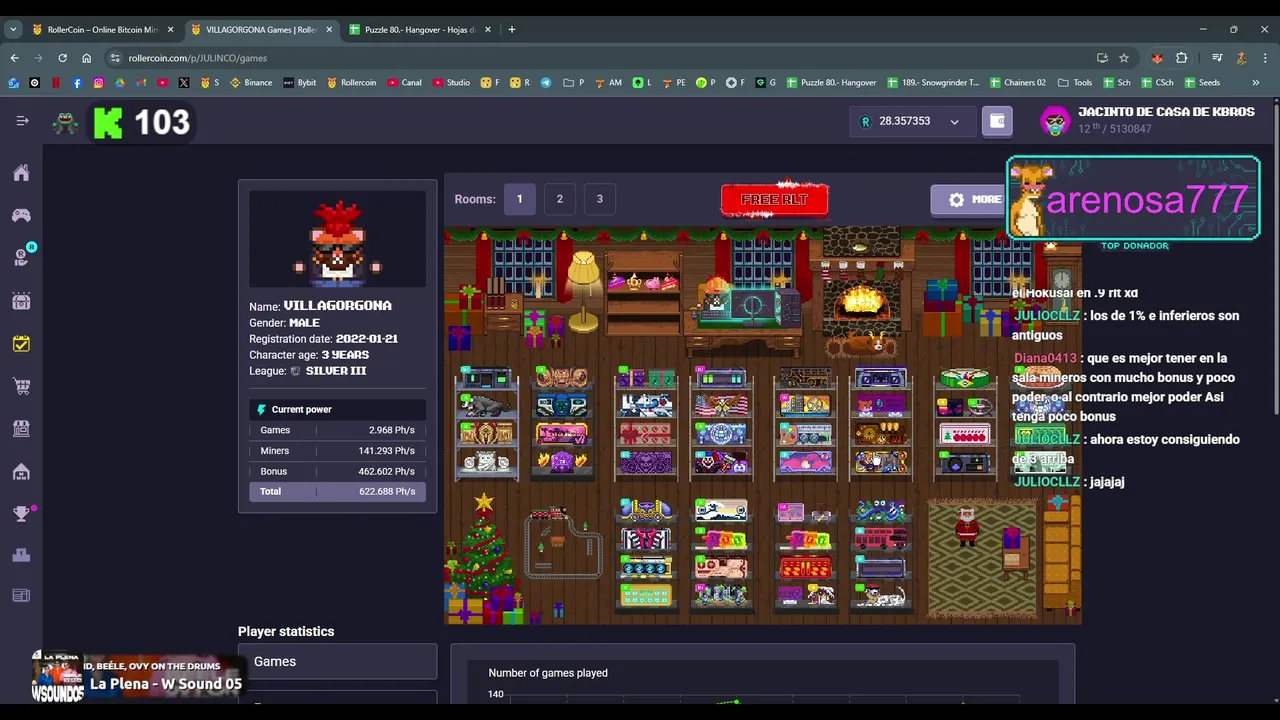Open the treasure chest sidebar icon
The width and height of the screenshot is (1280, 720).
[x=21, y=301]
